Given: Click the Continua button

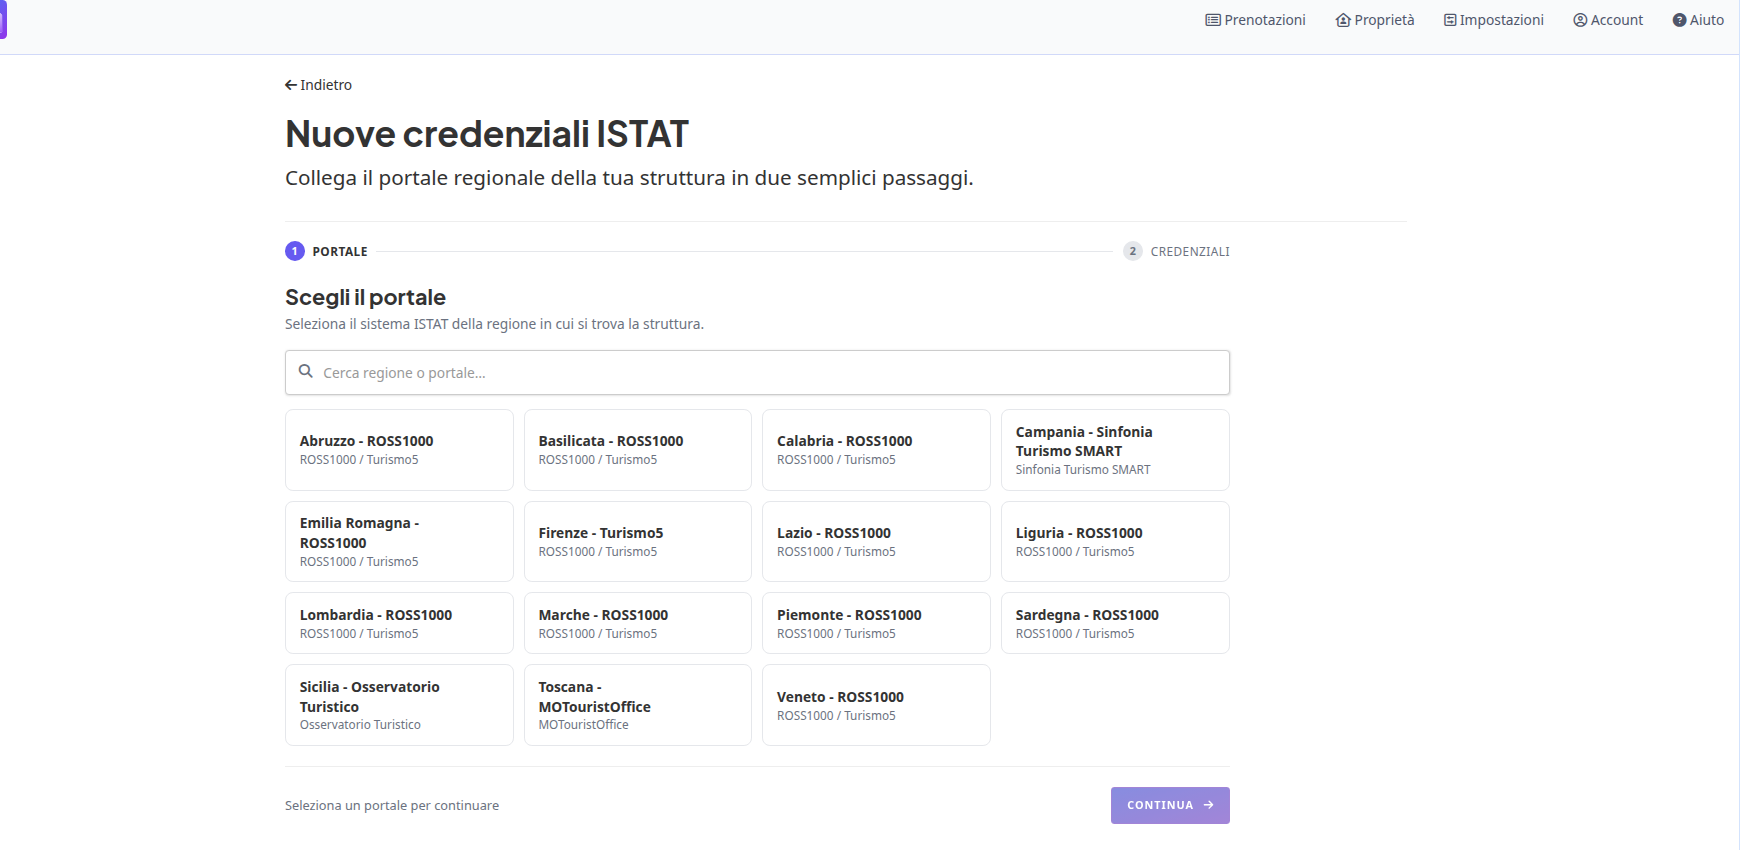Looking at the screenshot, I should [1170, 805].
